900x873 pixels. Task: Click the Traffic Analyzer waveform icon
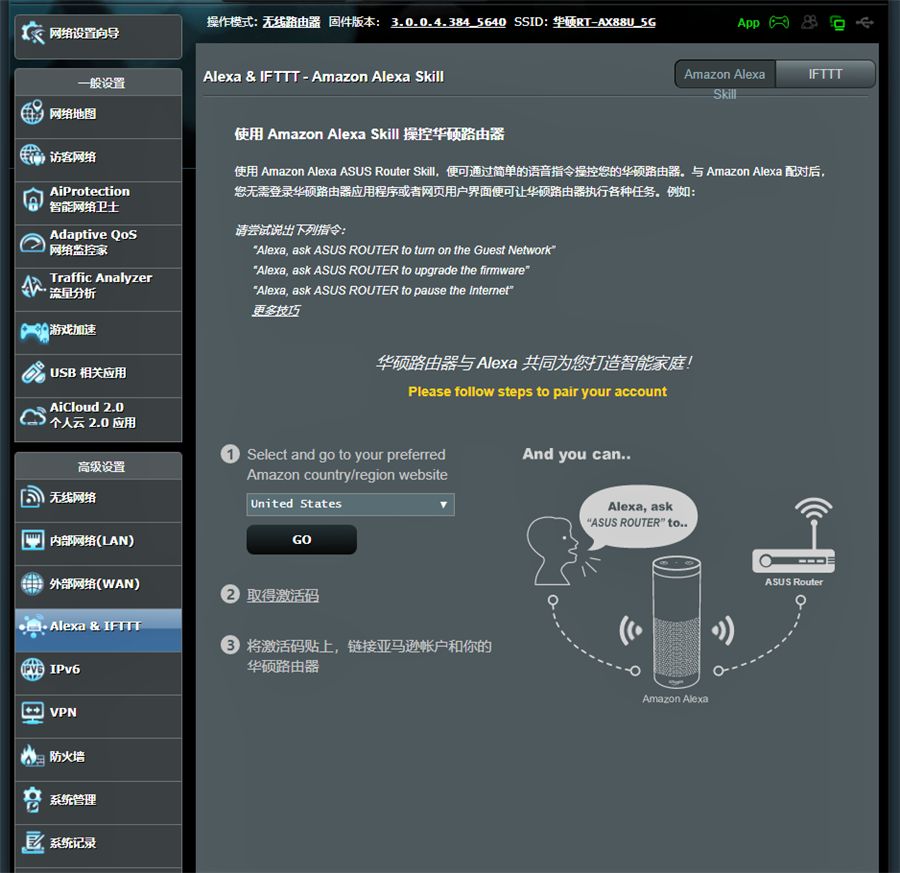(32, 286)
